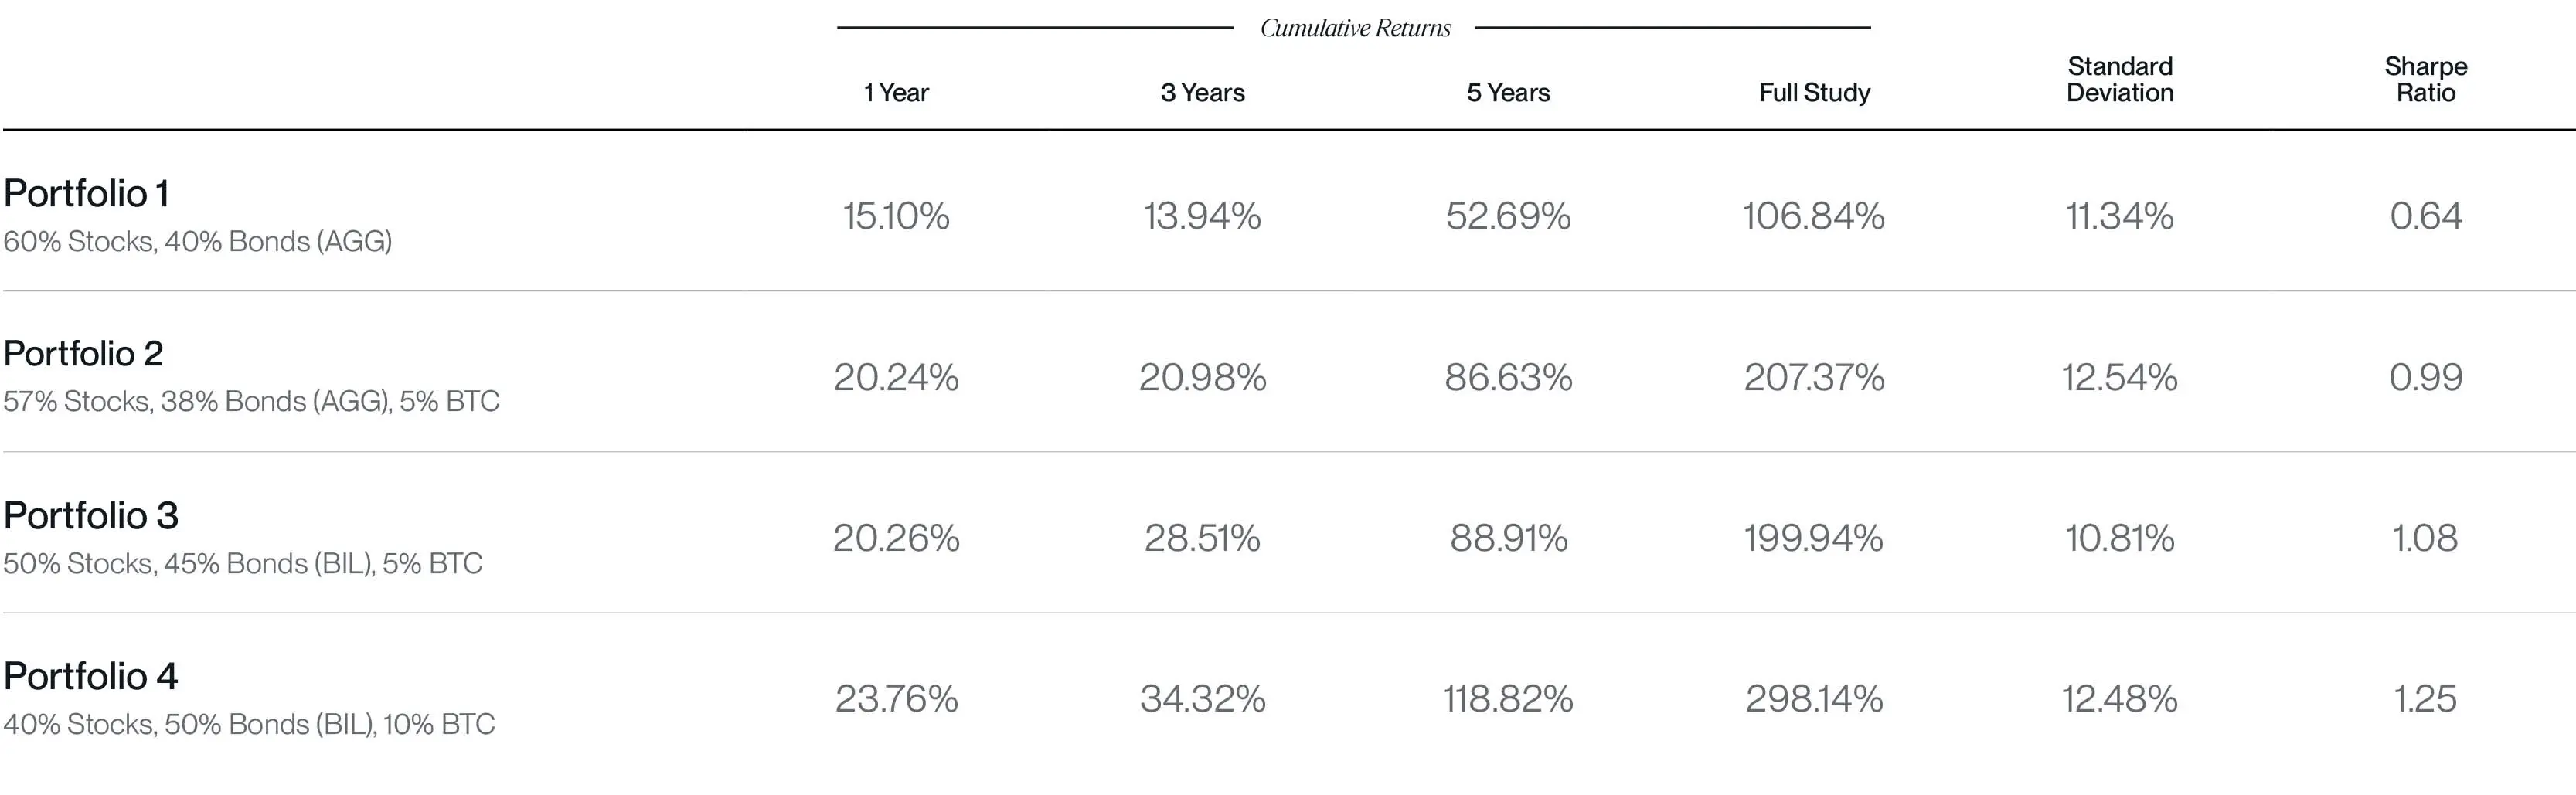Image resolution: width=2576 pixels, height=795 pixels.
Task: Select the 3 Years column header
Action: (x=1202, y=93)
